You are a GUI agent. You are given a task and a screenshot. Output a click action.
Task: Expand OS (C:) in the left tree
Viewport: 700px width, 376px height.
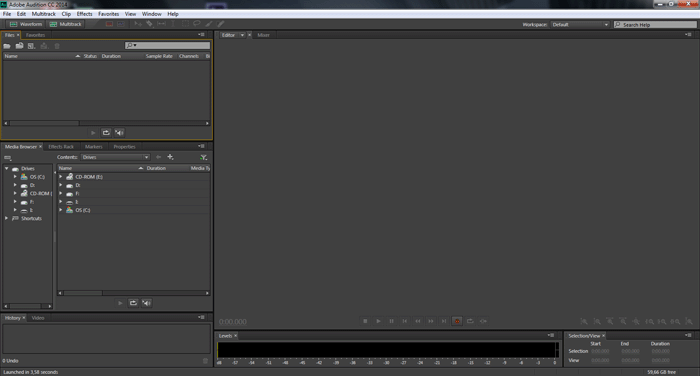click(x=15, y=177)
